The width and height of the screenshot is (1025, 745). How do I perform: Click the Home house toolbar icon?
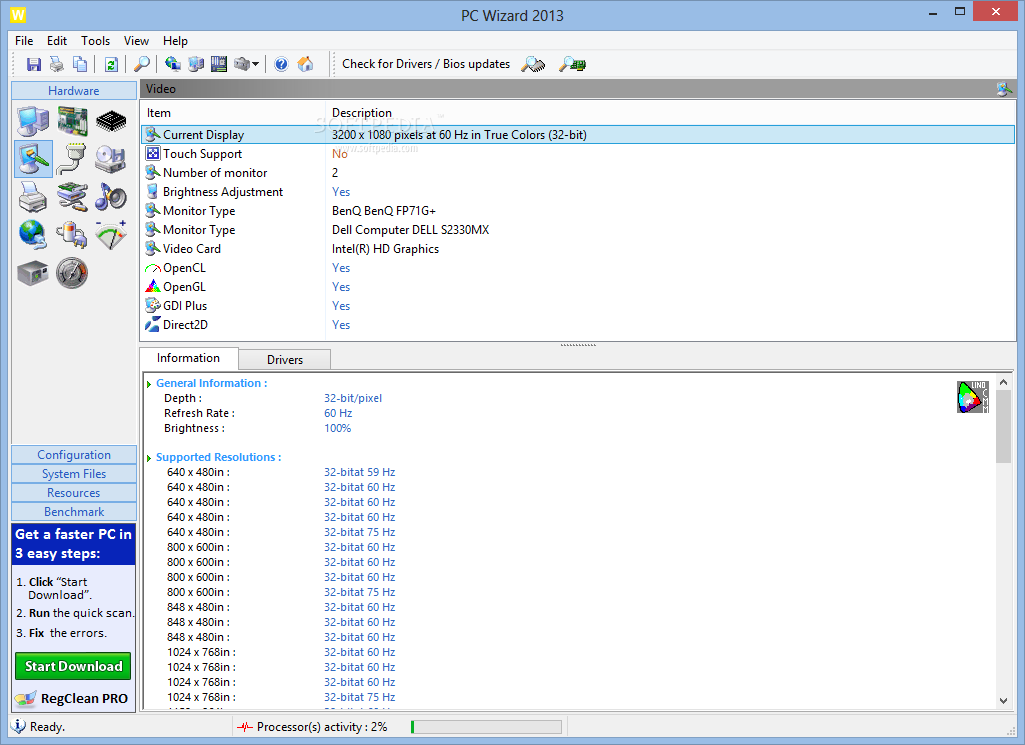click(305, 64)
